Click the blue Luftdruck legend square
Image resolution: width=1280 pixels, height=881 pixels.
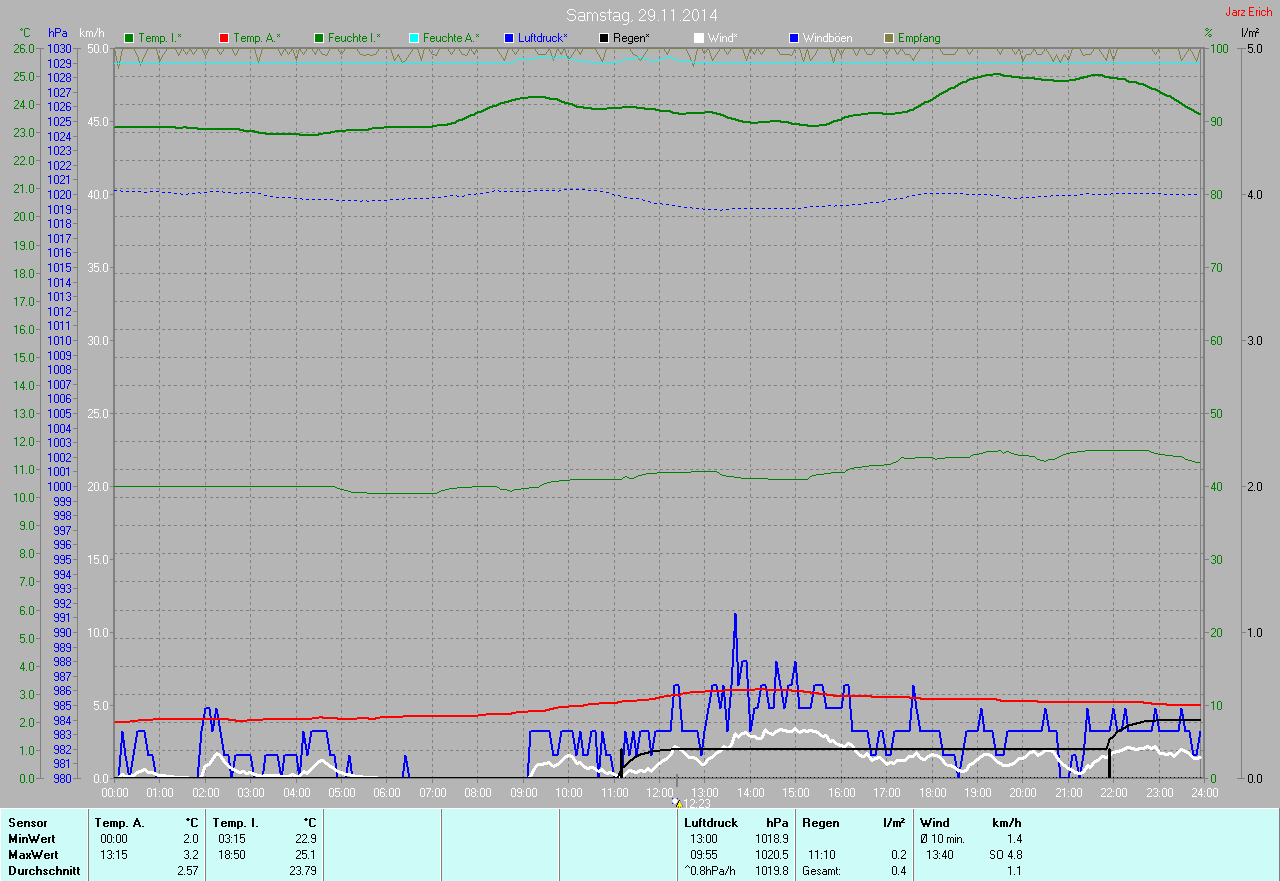[x=509, y=38]
